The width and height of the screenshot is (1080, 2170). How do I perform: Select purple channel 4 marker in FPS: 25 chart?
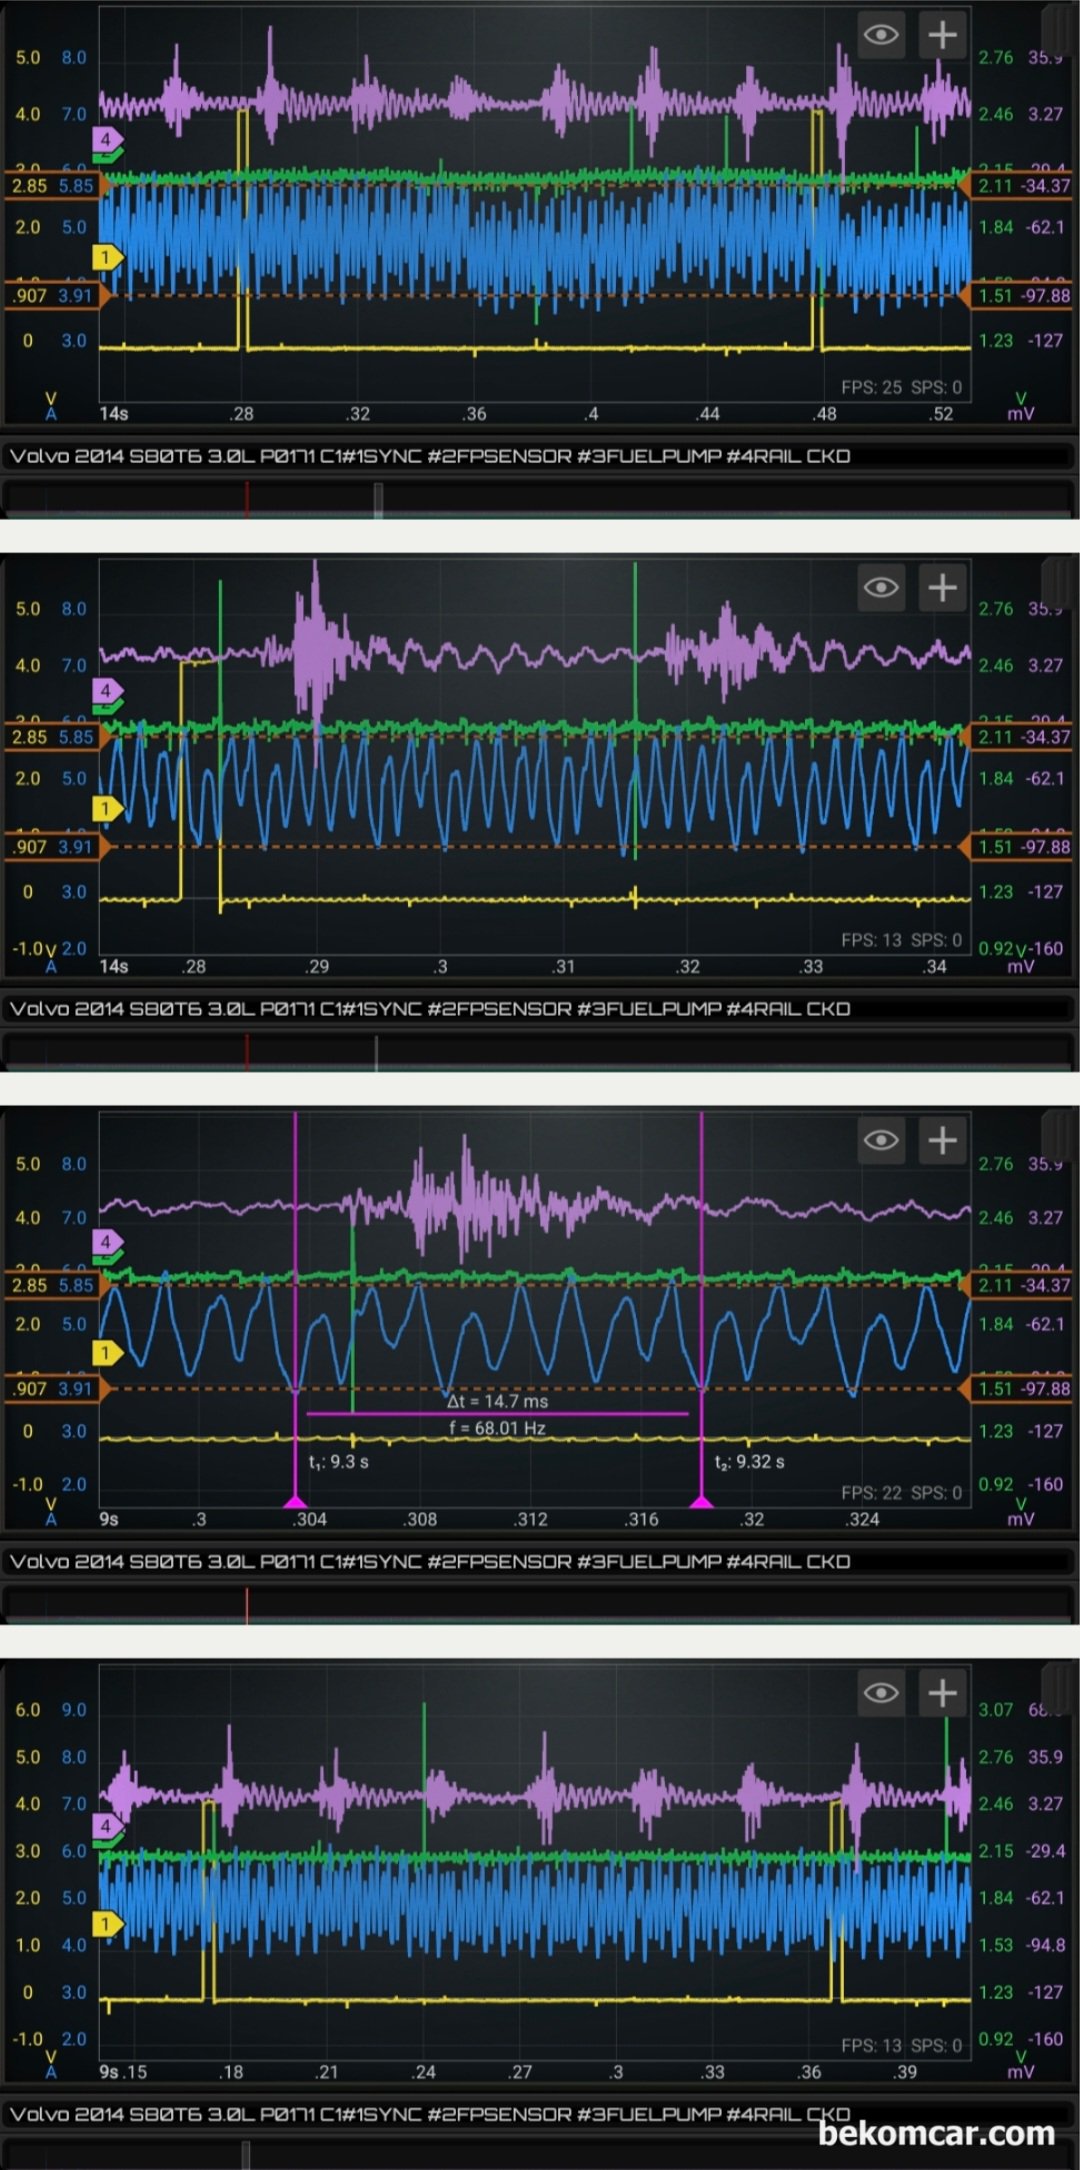pyautogui.click(x=107, y=139)
